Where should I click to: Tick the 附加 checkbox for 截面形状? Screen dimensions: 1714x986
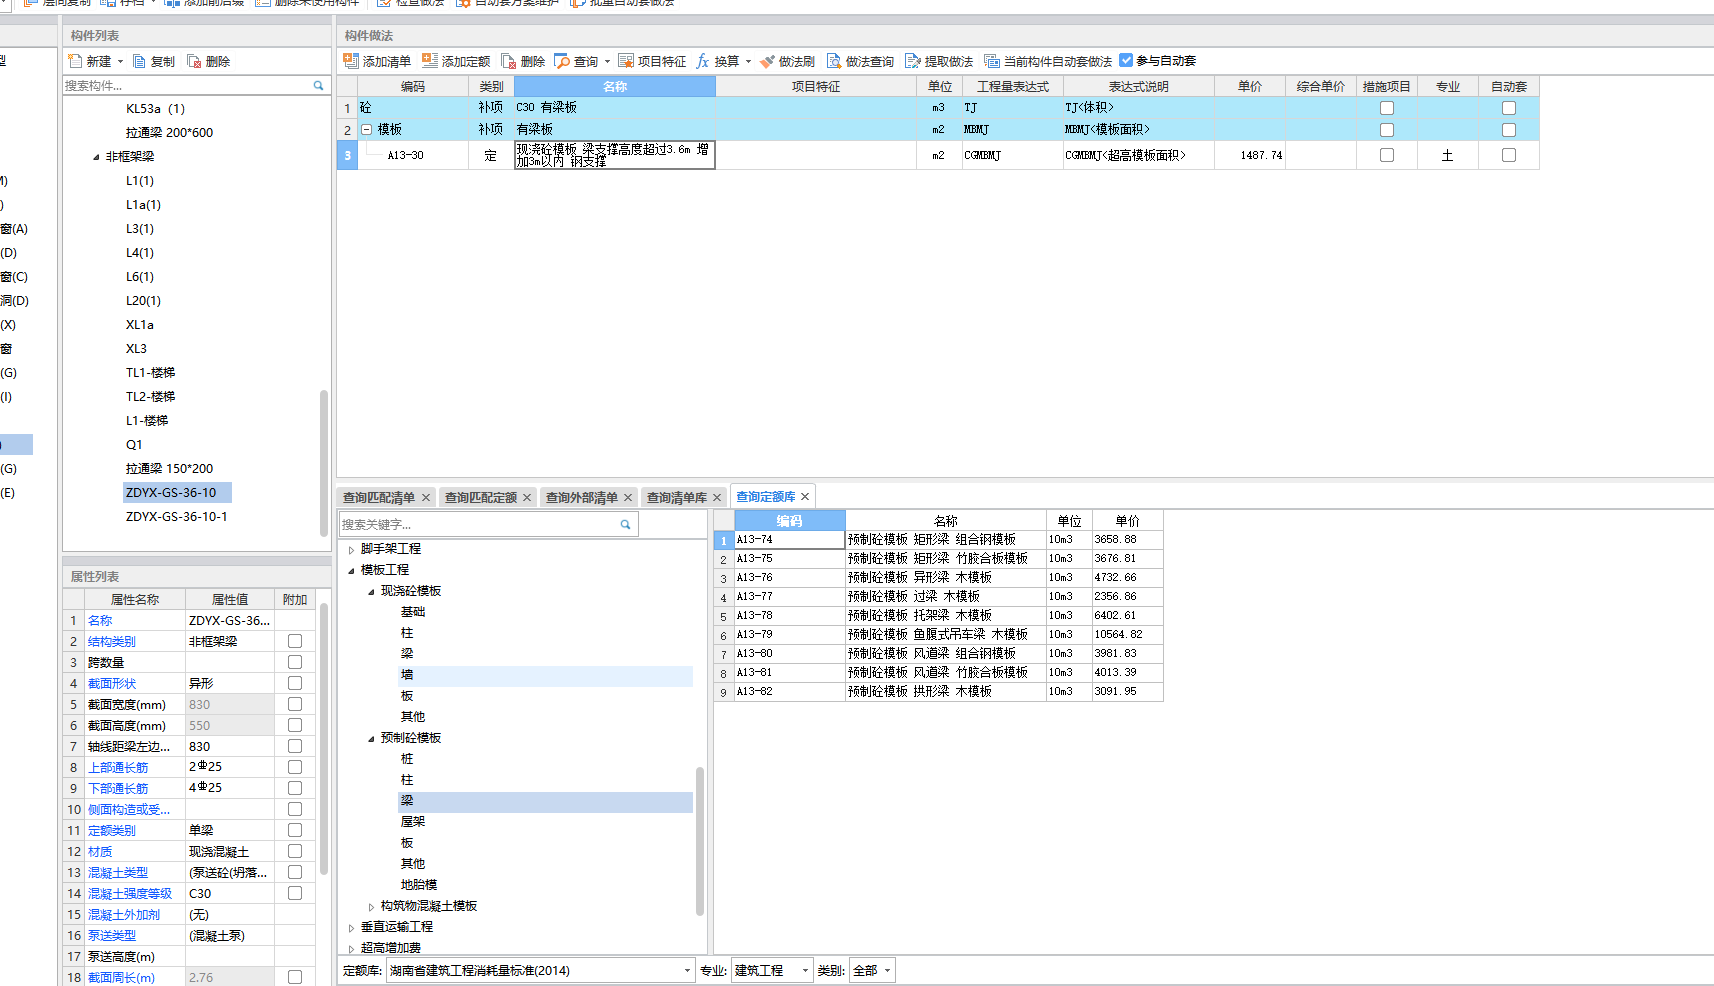[295, 683]
